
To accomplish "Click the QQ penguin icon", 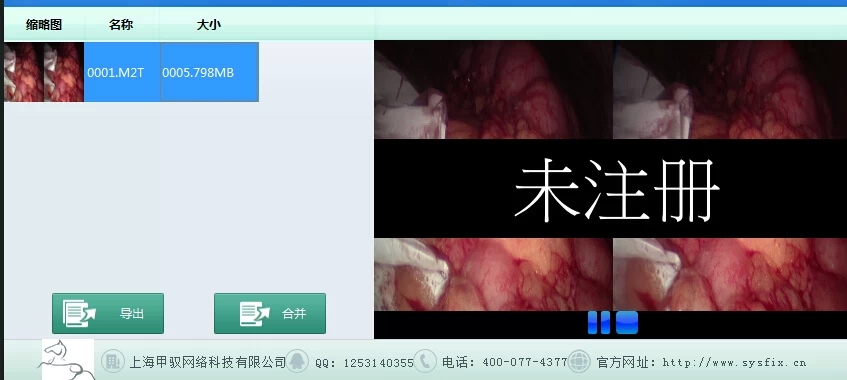I will tap(297, 361).
